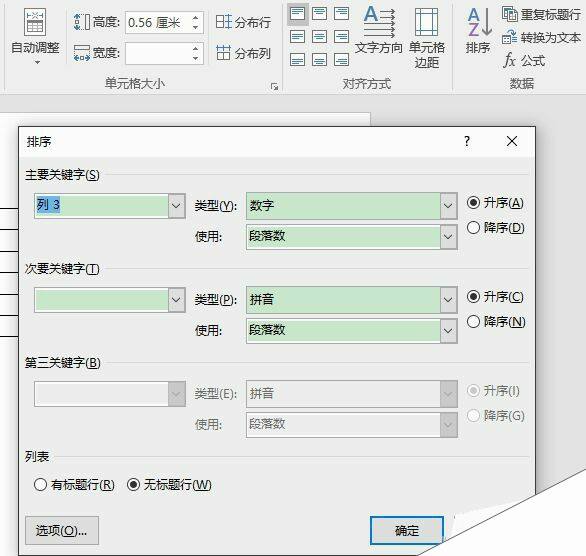586x556 pixels.
Task: Increase row height with 高度 up arrow
Action: (x=195, y=18)
